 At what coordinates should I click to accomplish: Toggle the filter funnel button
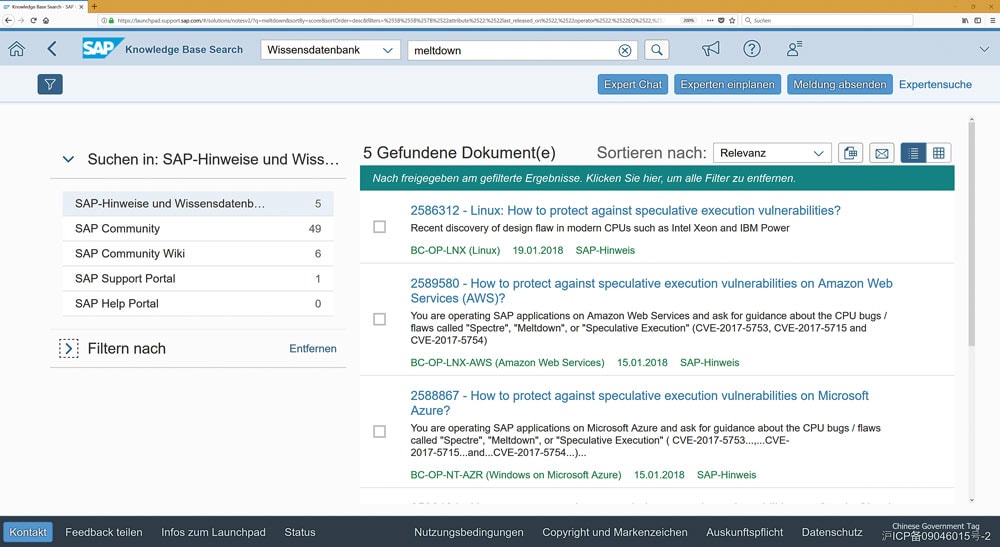point(50,84)
